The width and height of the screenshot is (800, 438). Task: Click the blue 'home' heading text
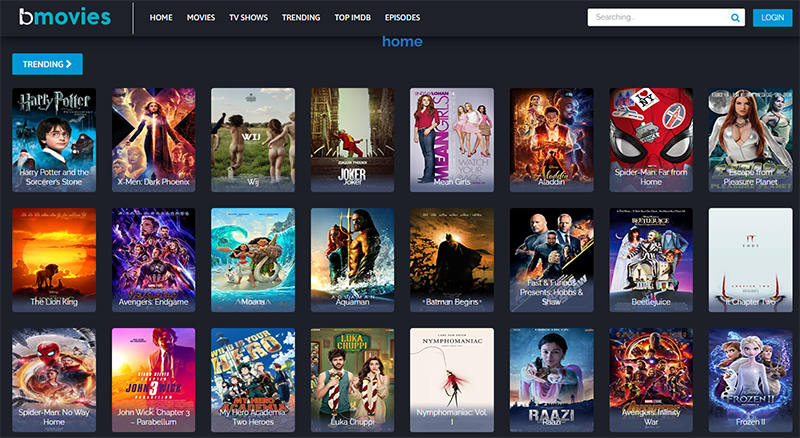click(402, 41)
